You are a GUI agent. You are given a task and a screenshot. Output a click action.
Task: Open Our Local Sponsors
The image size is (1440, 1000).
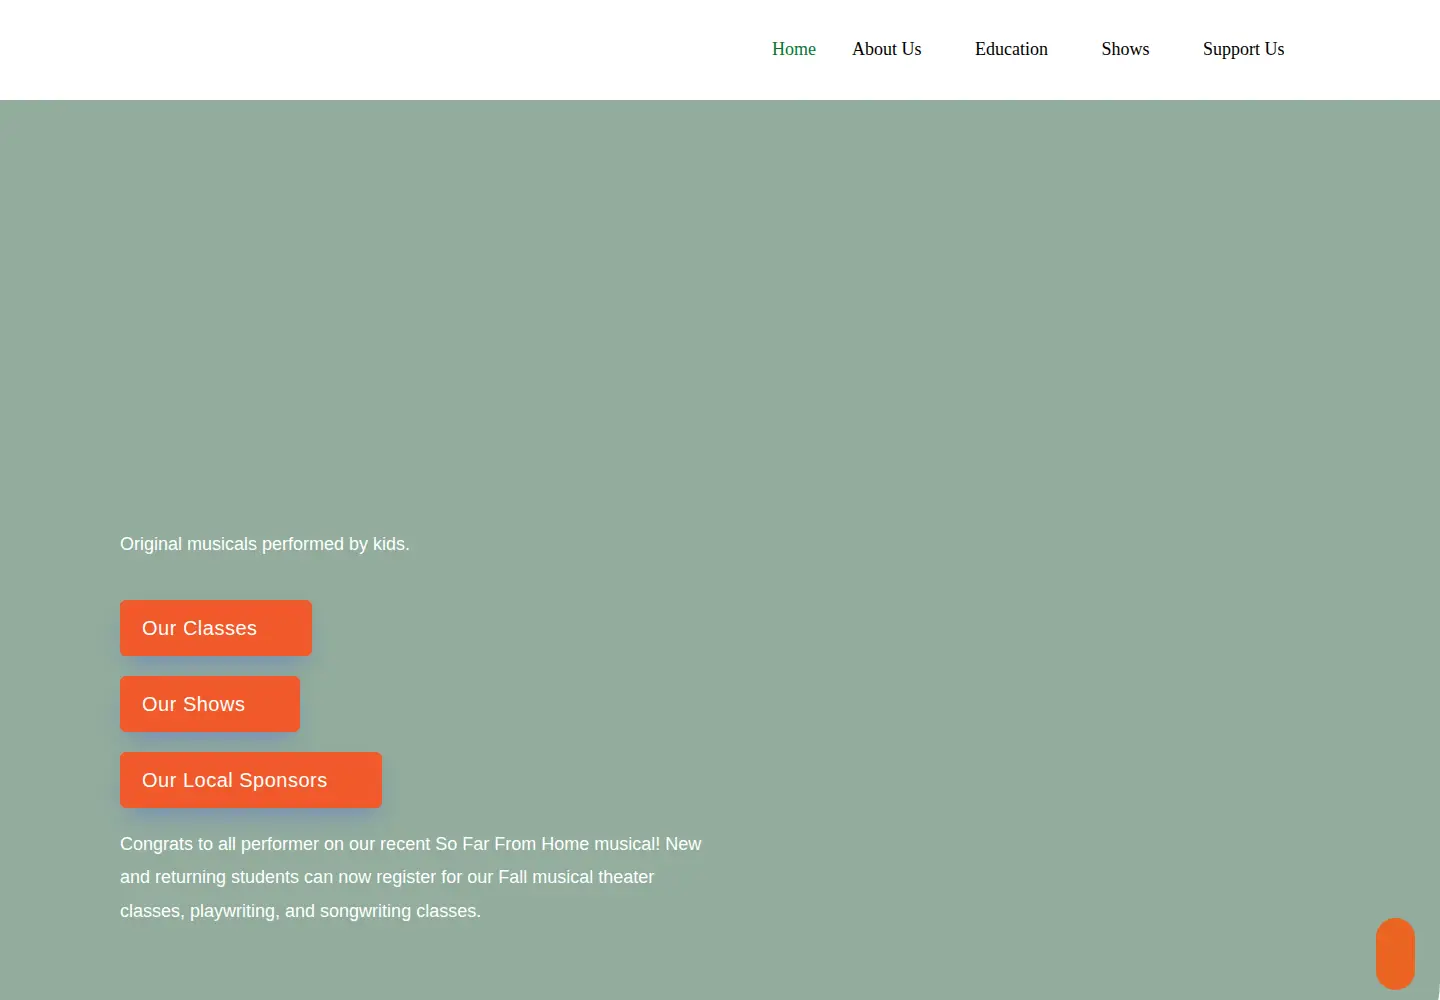click(x=251, y=780)
